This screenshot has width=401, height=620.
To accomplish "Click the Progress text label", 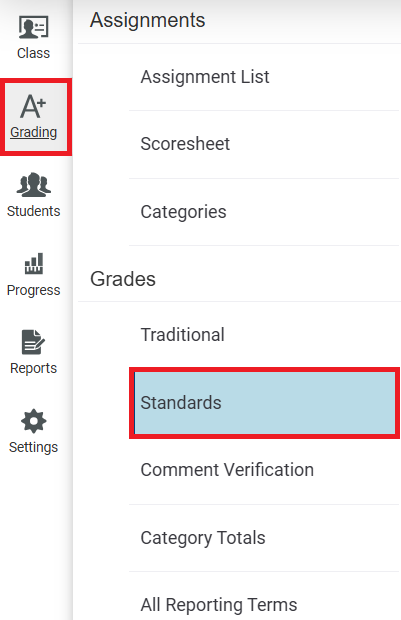I will tap(34, 290).
